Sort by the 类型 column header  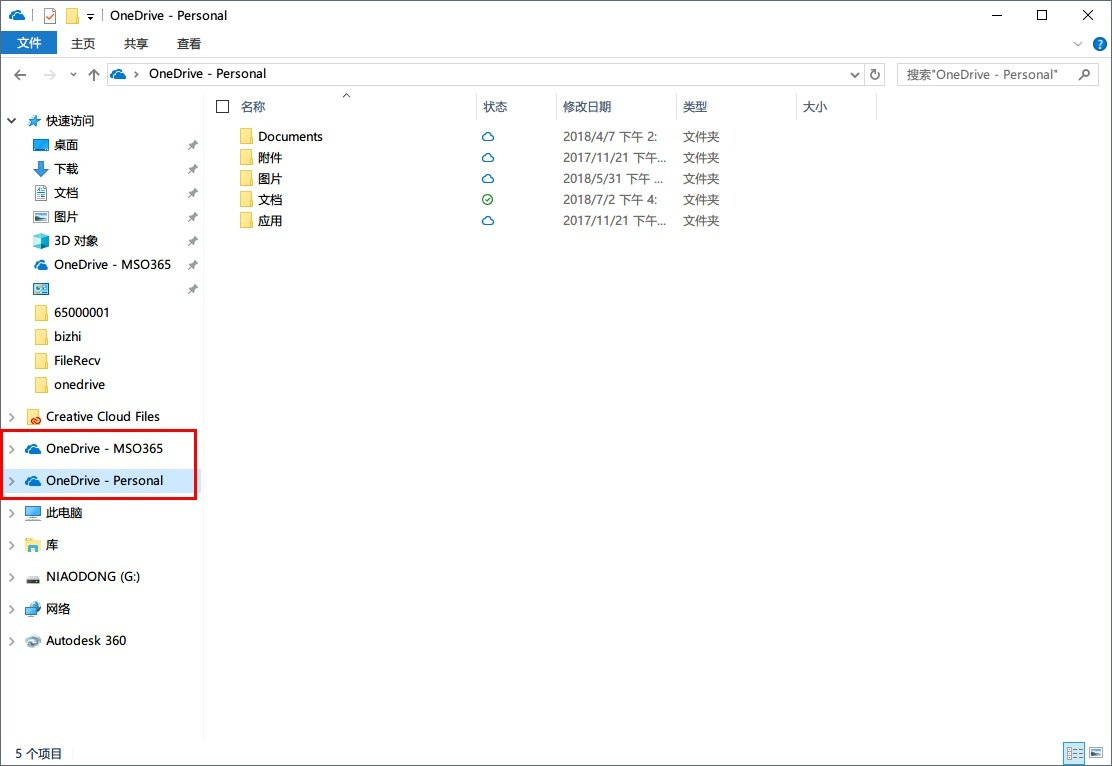click(695, 106)
